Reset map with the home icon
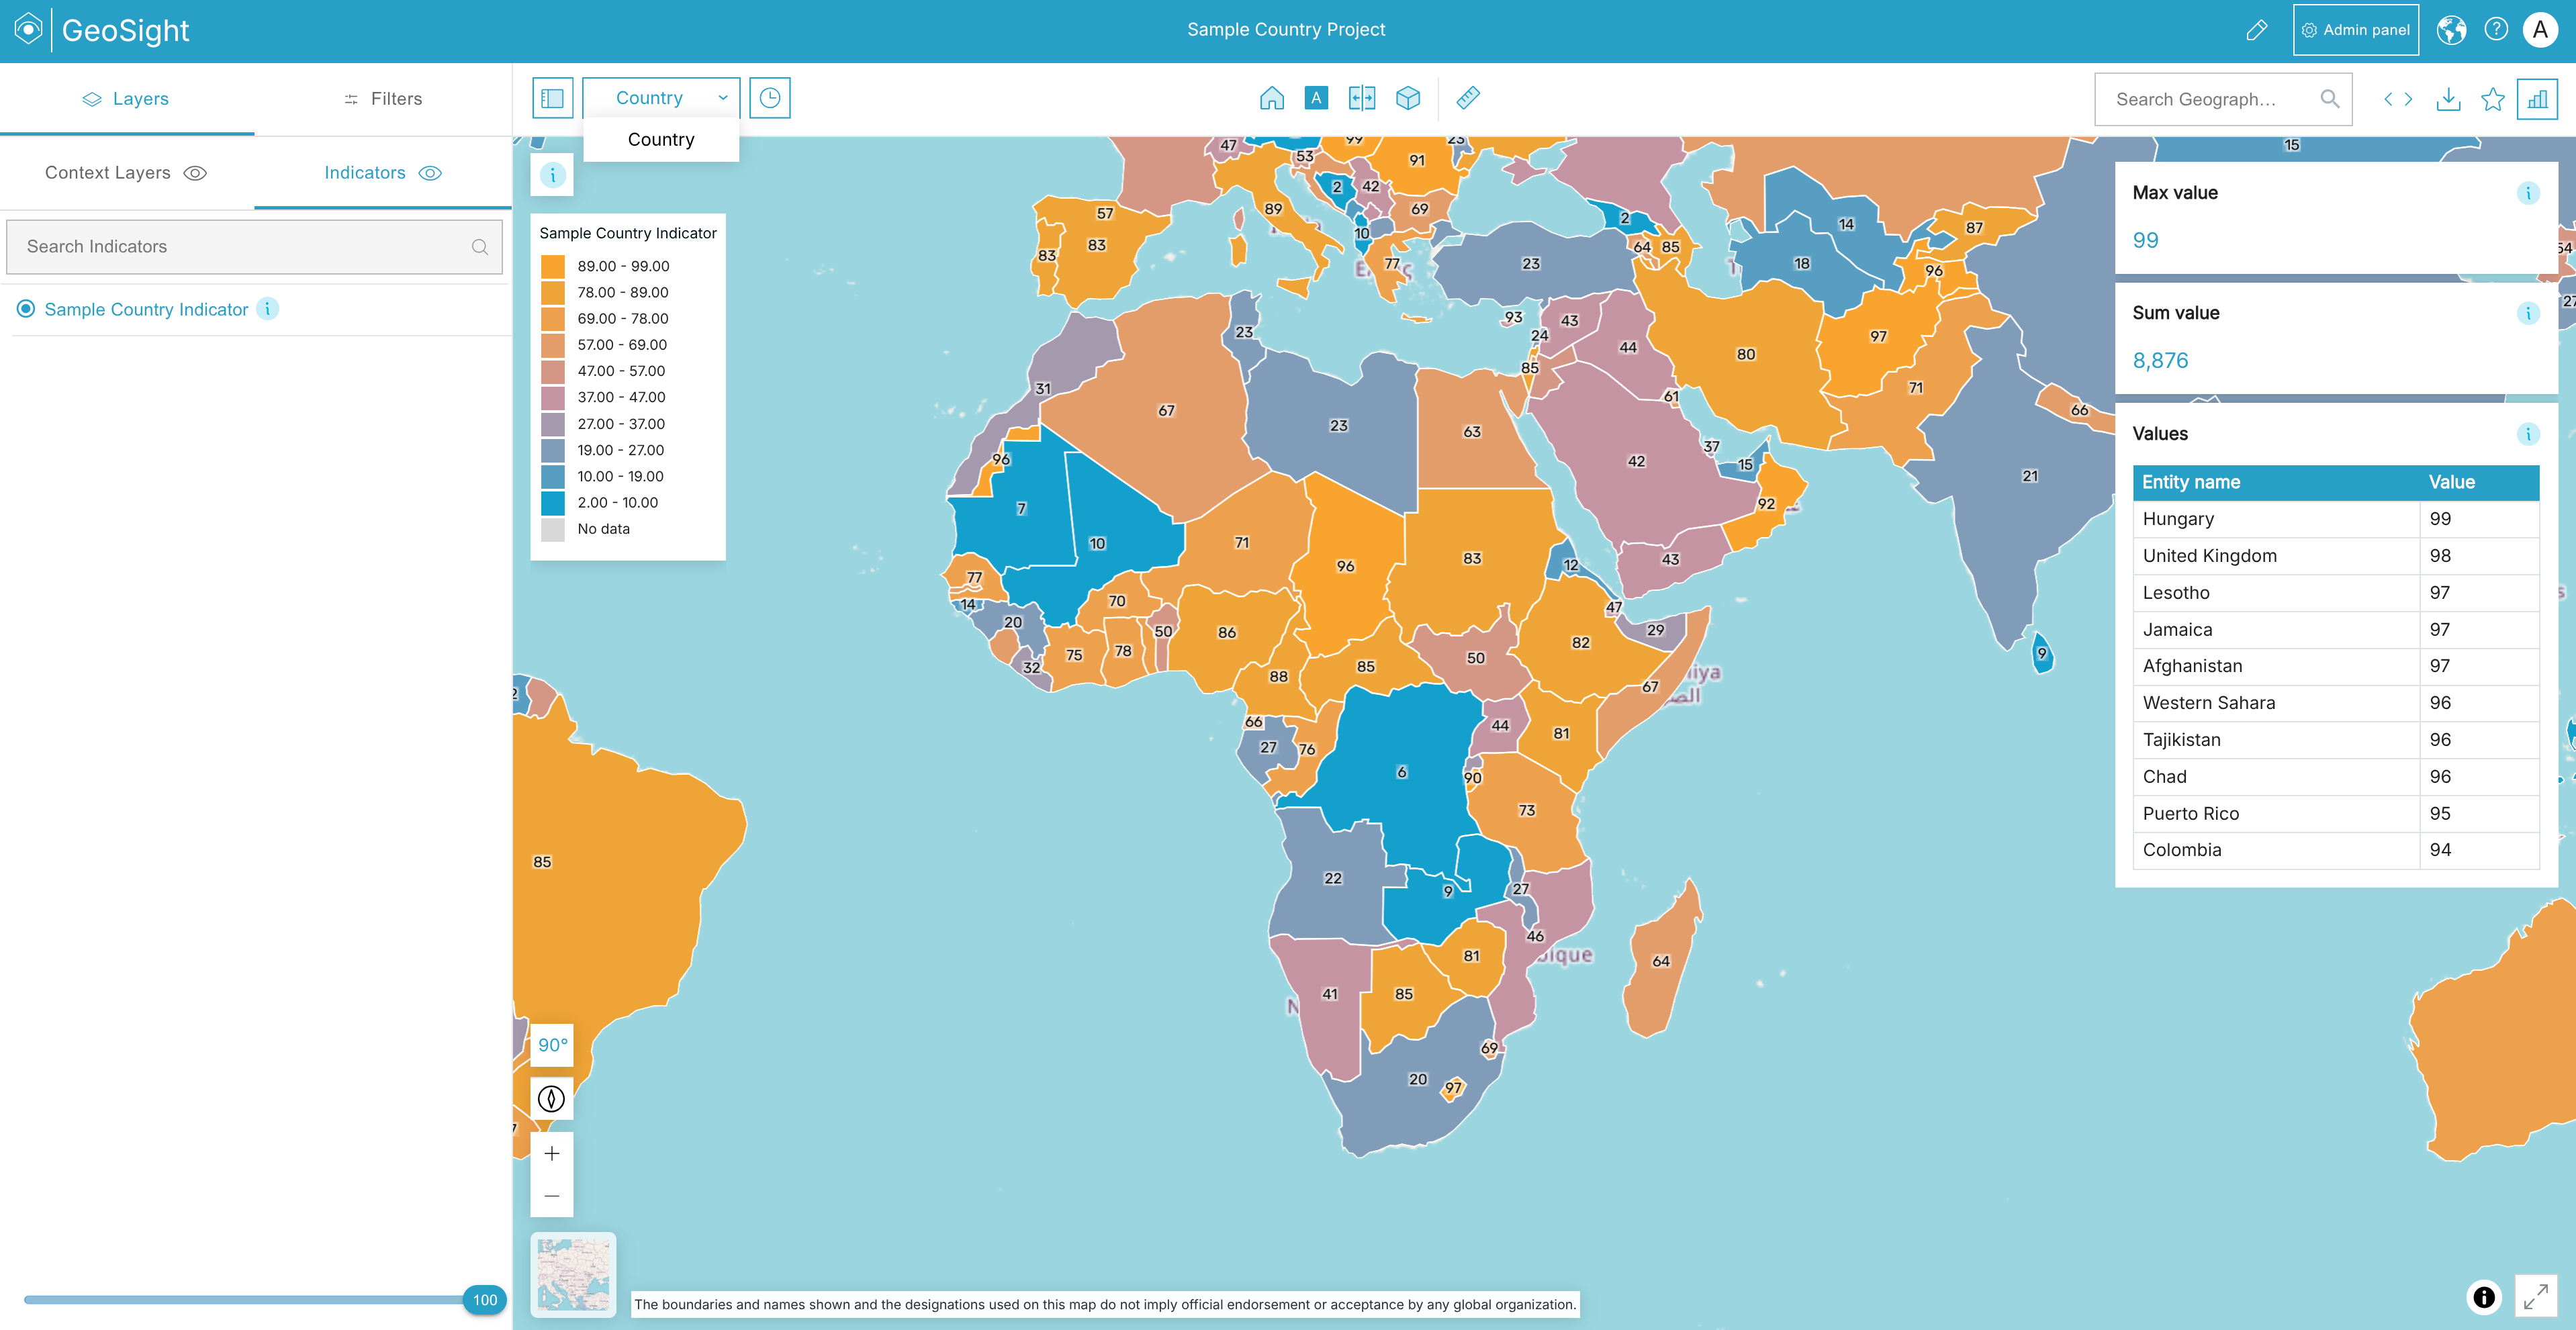The width and height of the screenshot is (2576, 1330). pyautogui.click(x=1271, y=98)
